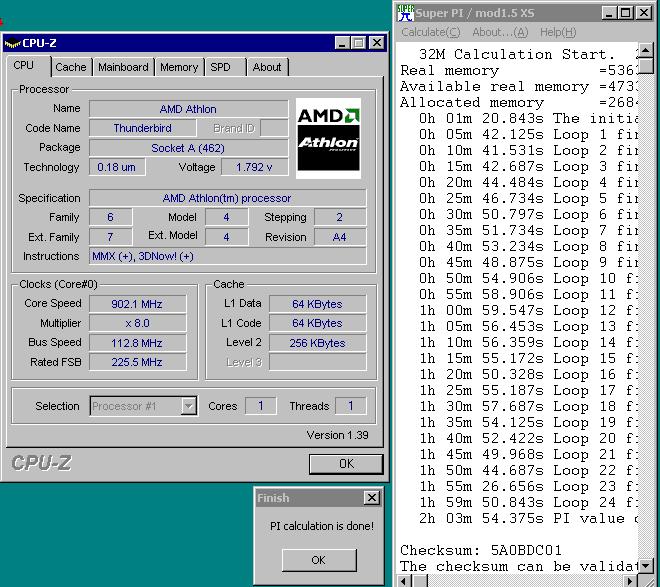Image resolution: width=660 pixels, height=587 pixels.
Task: Click the Ext. Family value 7
Action: click(111, 237)
